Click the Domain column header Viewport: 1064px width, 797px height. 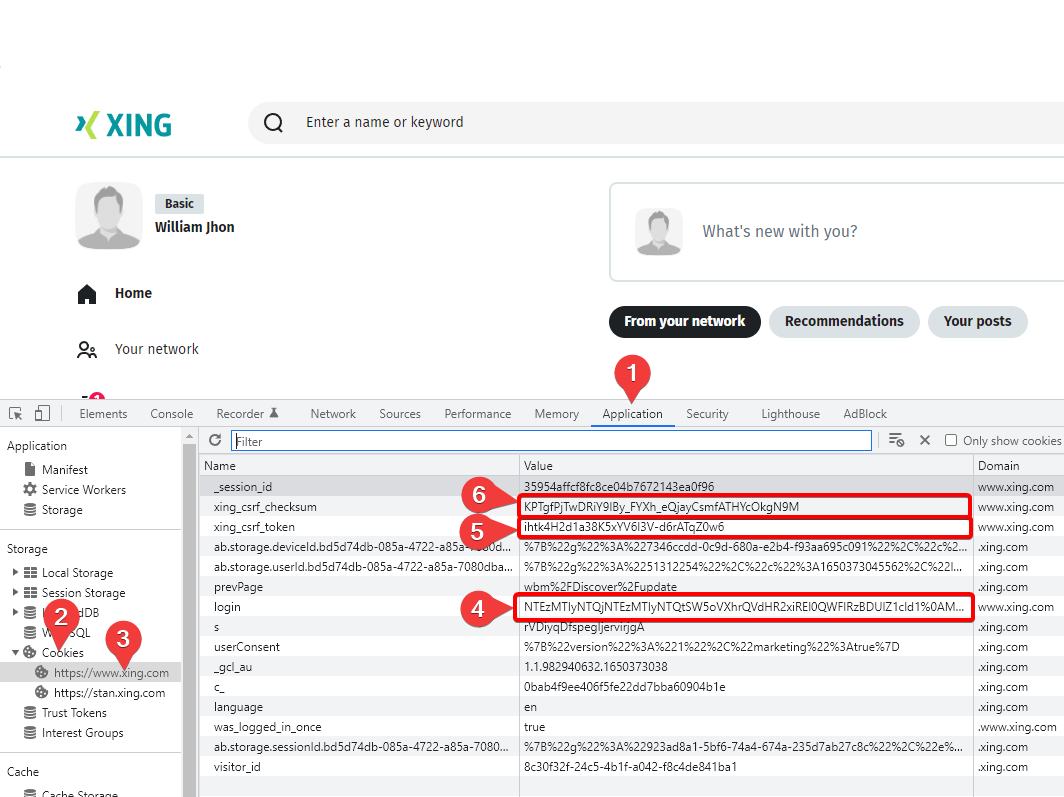coord(1019,466)
